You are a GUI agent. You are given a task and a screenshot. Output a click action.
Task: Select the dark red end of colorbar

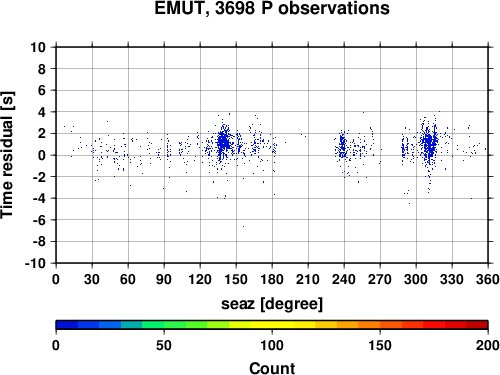pos(477,325)
